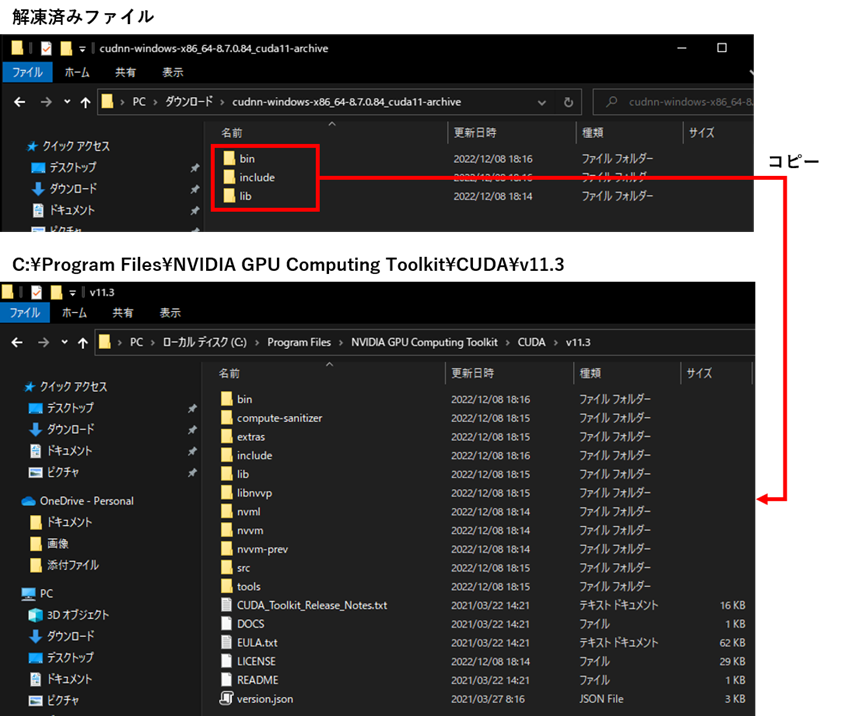Open the 共有 tab in the cudnn archive window
Screen dimensions: 865x716
tap(125, 72)
